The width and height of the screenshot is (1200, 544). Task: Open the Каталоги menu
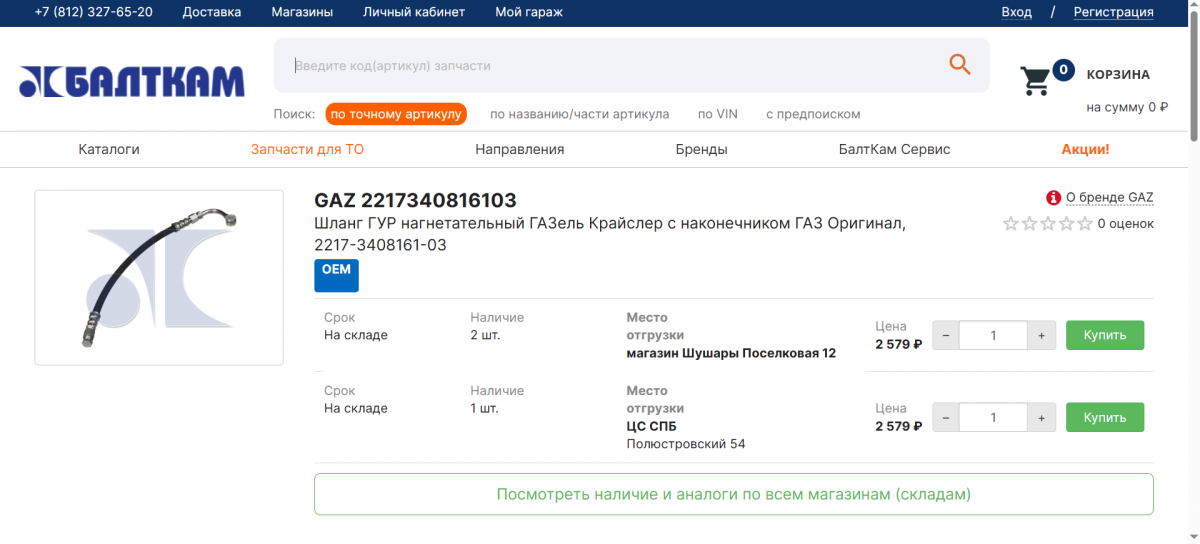[109, 149]
